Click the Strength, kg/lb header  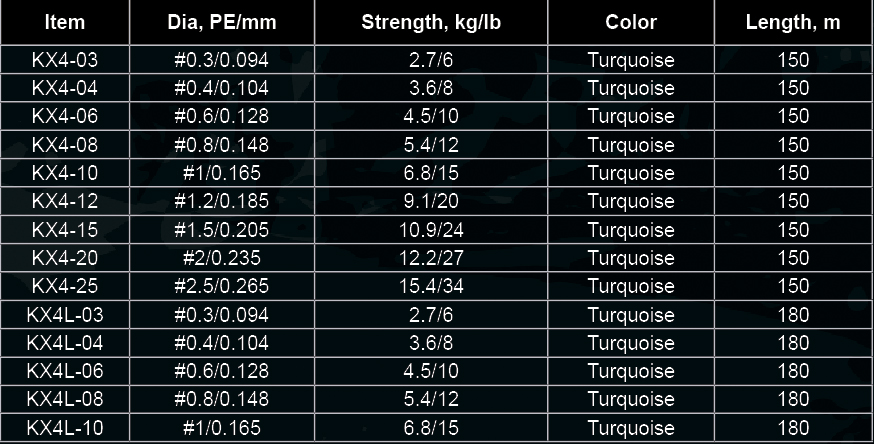click(431, 22)
